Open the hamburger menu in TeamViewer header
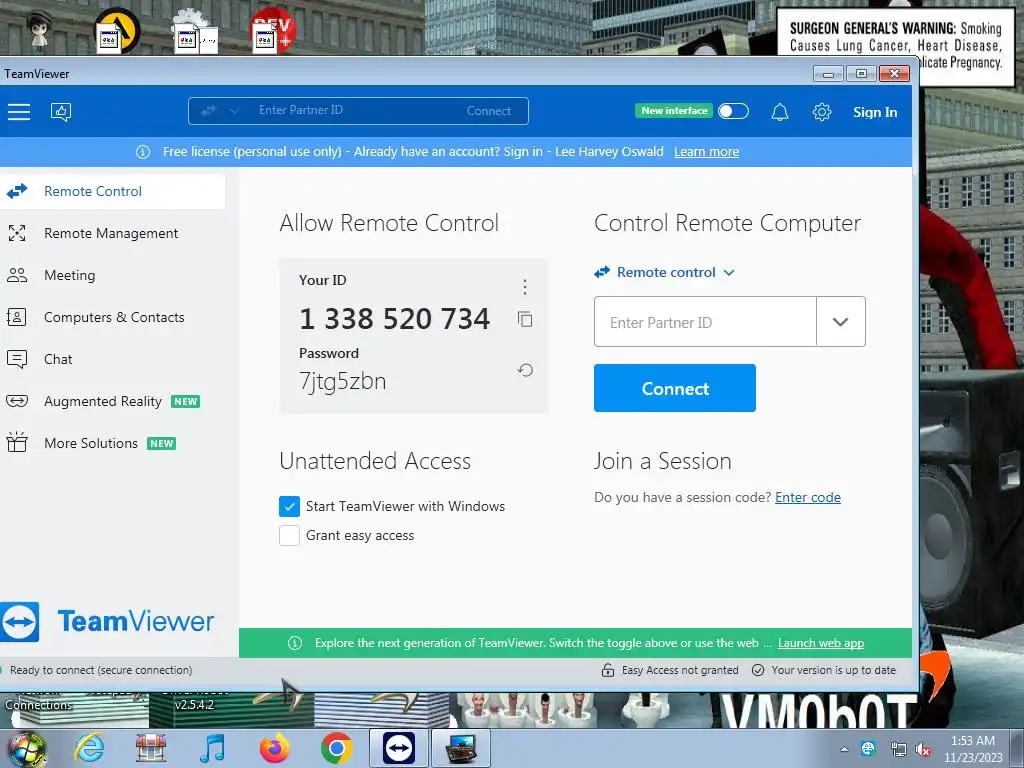 (x=19, y=112)
